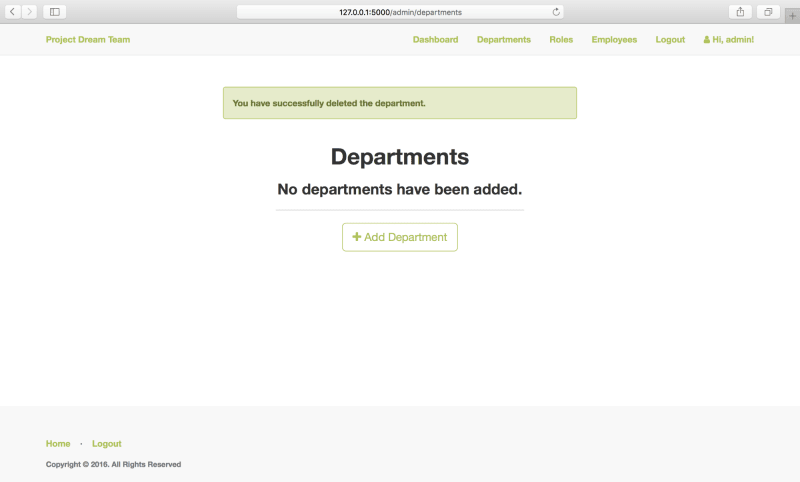Open the Dashboard nav item
The image size is (800, 482).
click(x=435, y=39)
